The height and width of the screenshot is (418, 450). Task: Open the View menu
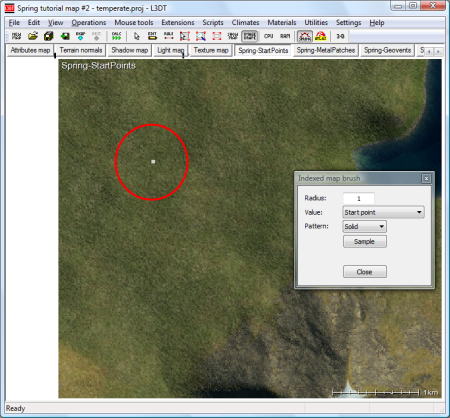[55, 23]
